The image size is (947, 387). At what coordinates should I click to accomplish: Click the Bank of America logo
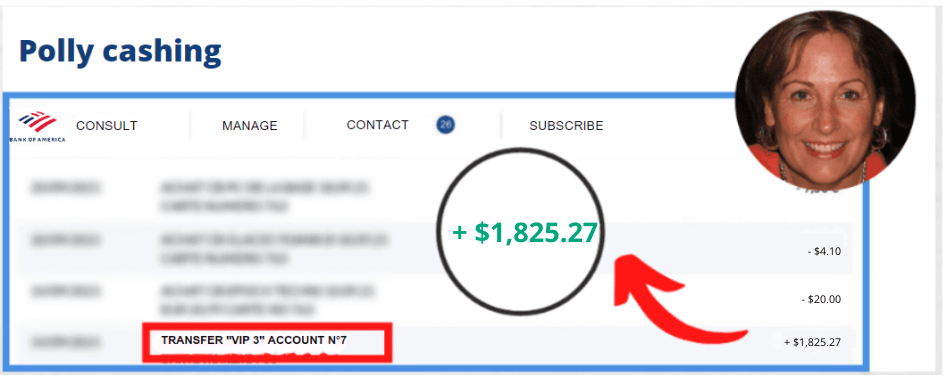37,127
